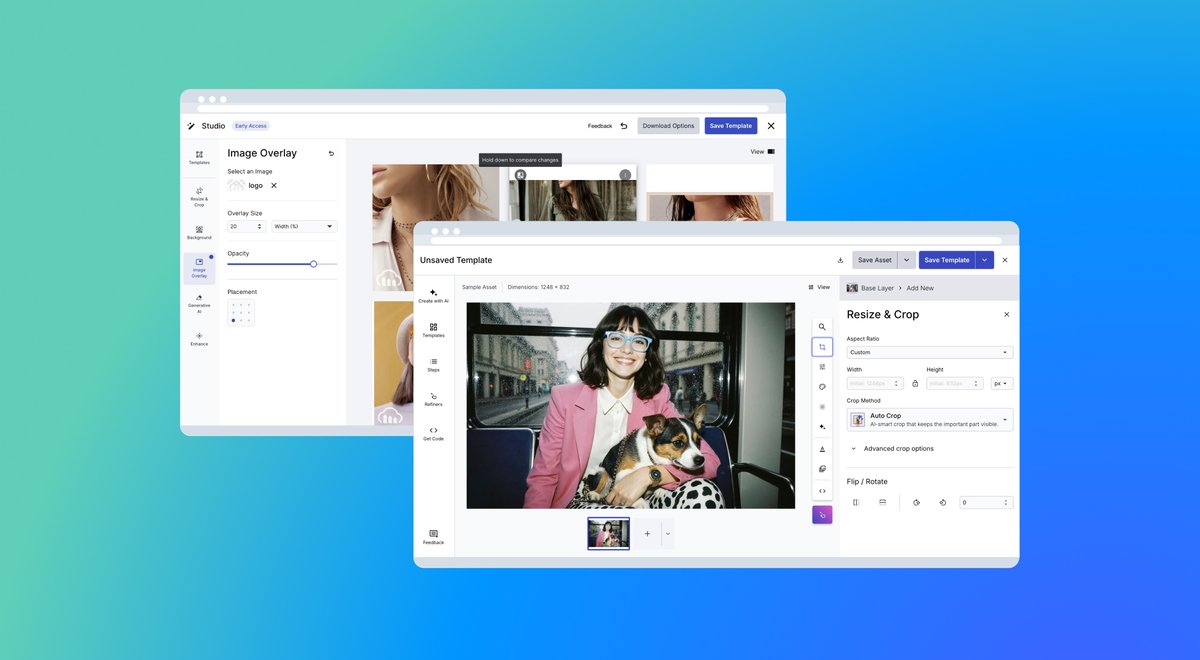The height and width of the screenshot is (660, 1200).
Task: Open the more options icon on middle preview
Action: pos(625,175)
